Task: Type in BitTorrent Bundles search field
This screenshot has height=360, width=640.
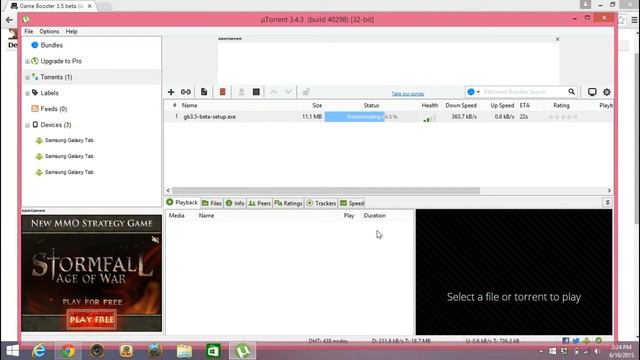Action: pyautogui.click(x=524, y=92)
